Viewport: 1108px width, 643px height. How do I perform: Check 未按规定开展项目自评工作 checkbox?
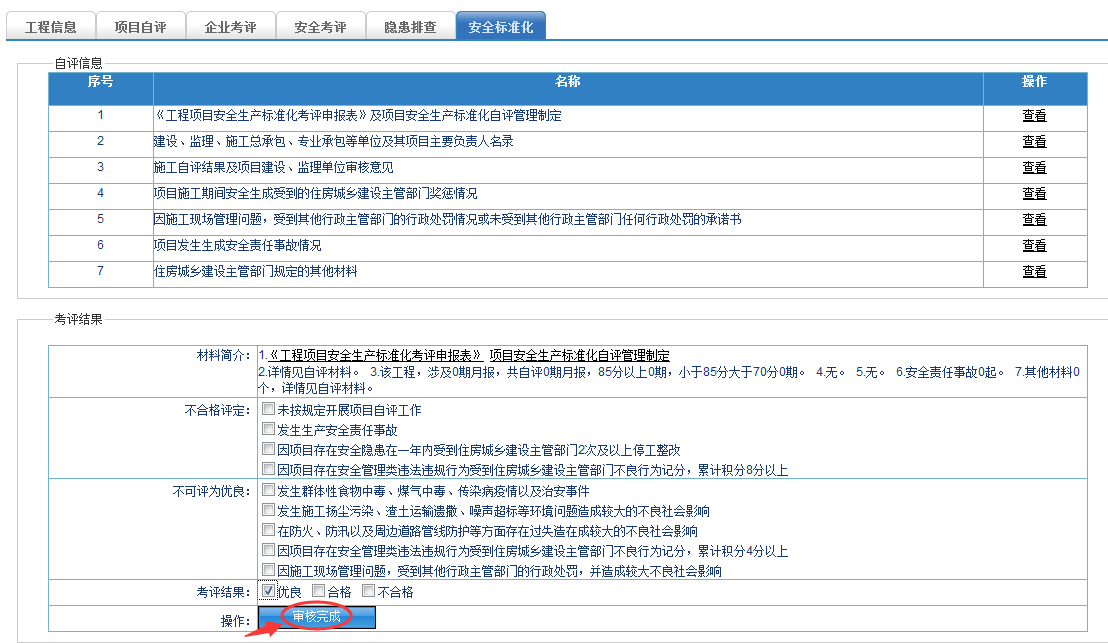tap(268, 410)
